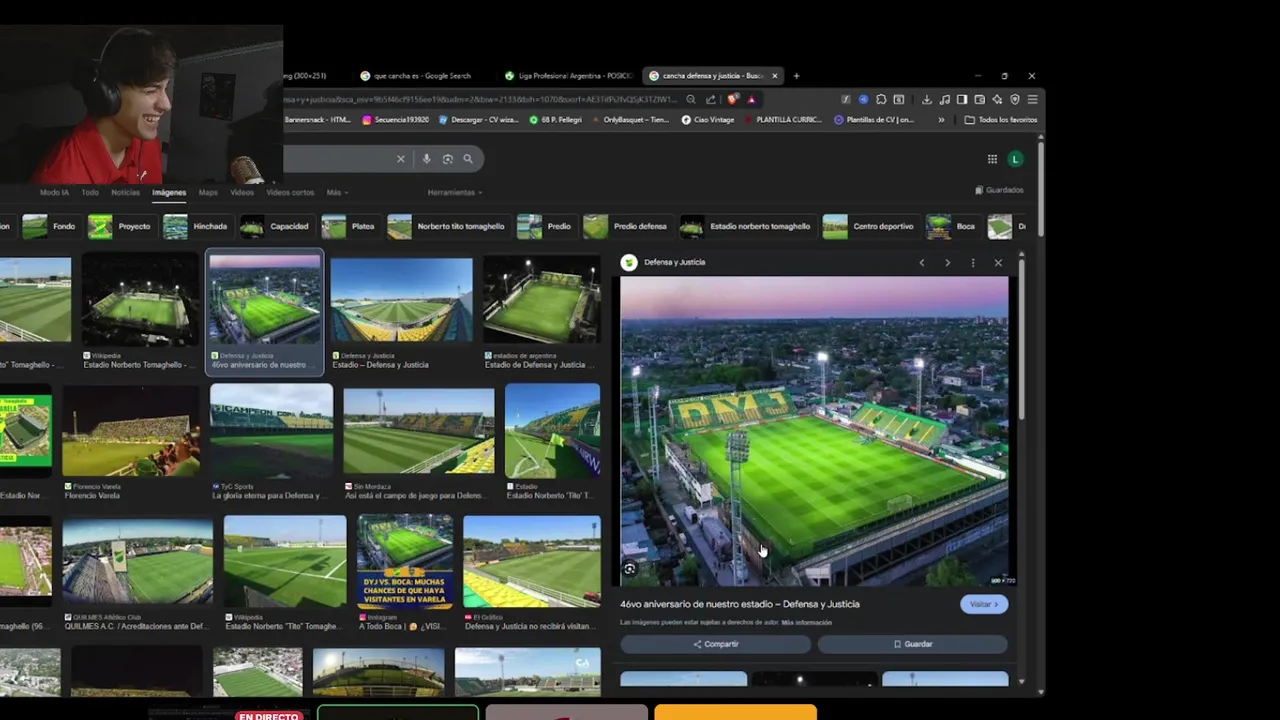
Task: Click the Compartir button
Action: 716,644
